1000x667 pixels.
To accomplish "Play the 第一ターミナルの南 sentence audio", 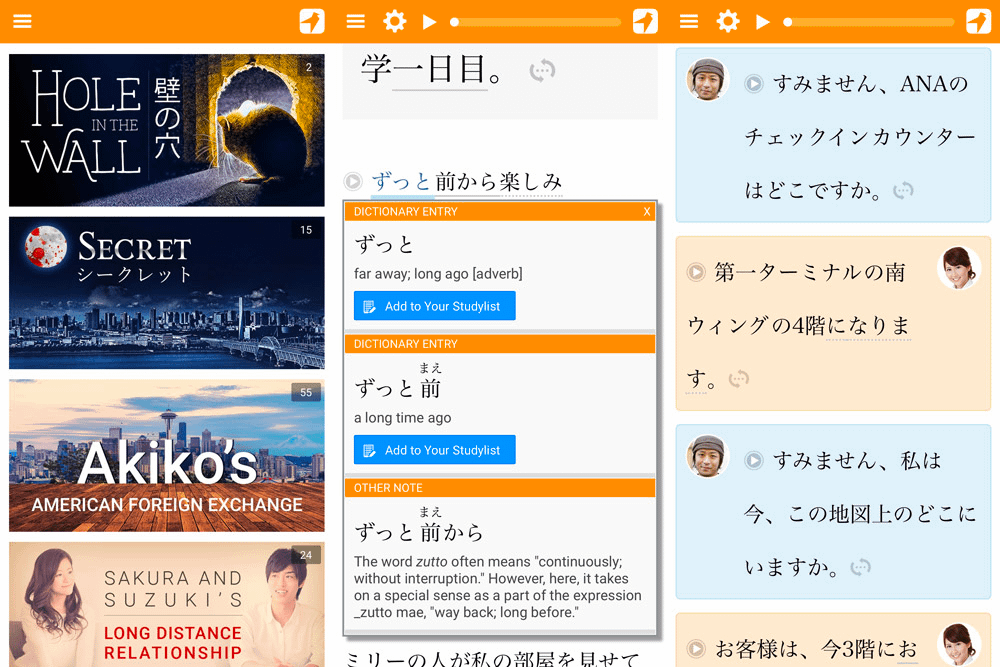I will point(696,272).
